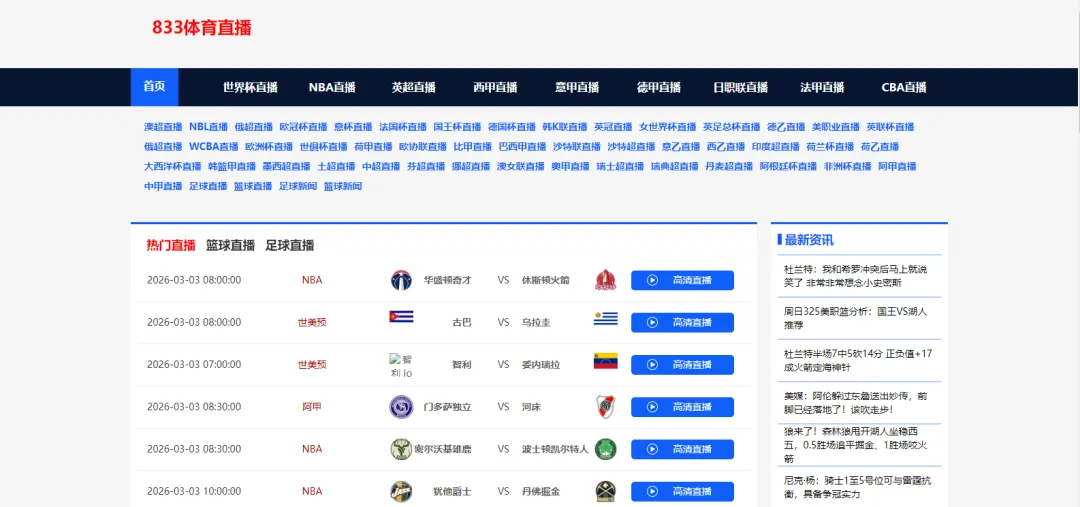
Task: Switch to the 篮球直播 tab
Action: pos(231,245)
